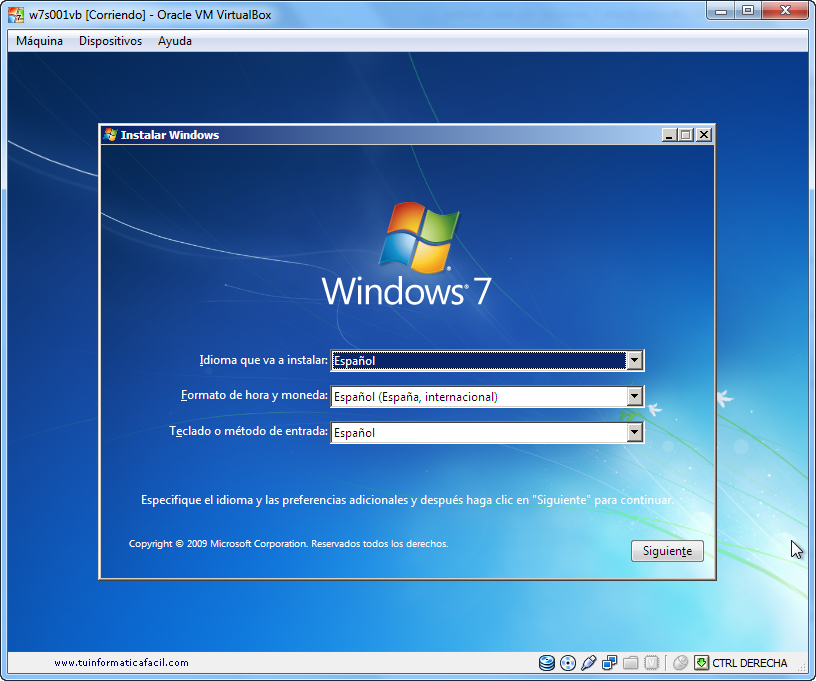
Task: Click the VirtualBox window resize grip
Action: click(x=802, y=668)
